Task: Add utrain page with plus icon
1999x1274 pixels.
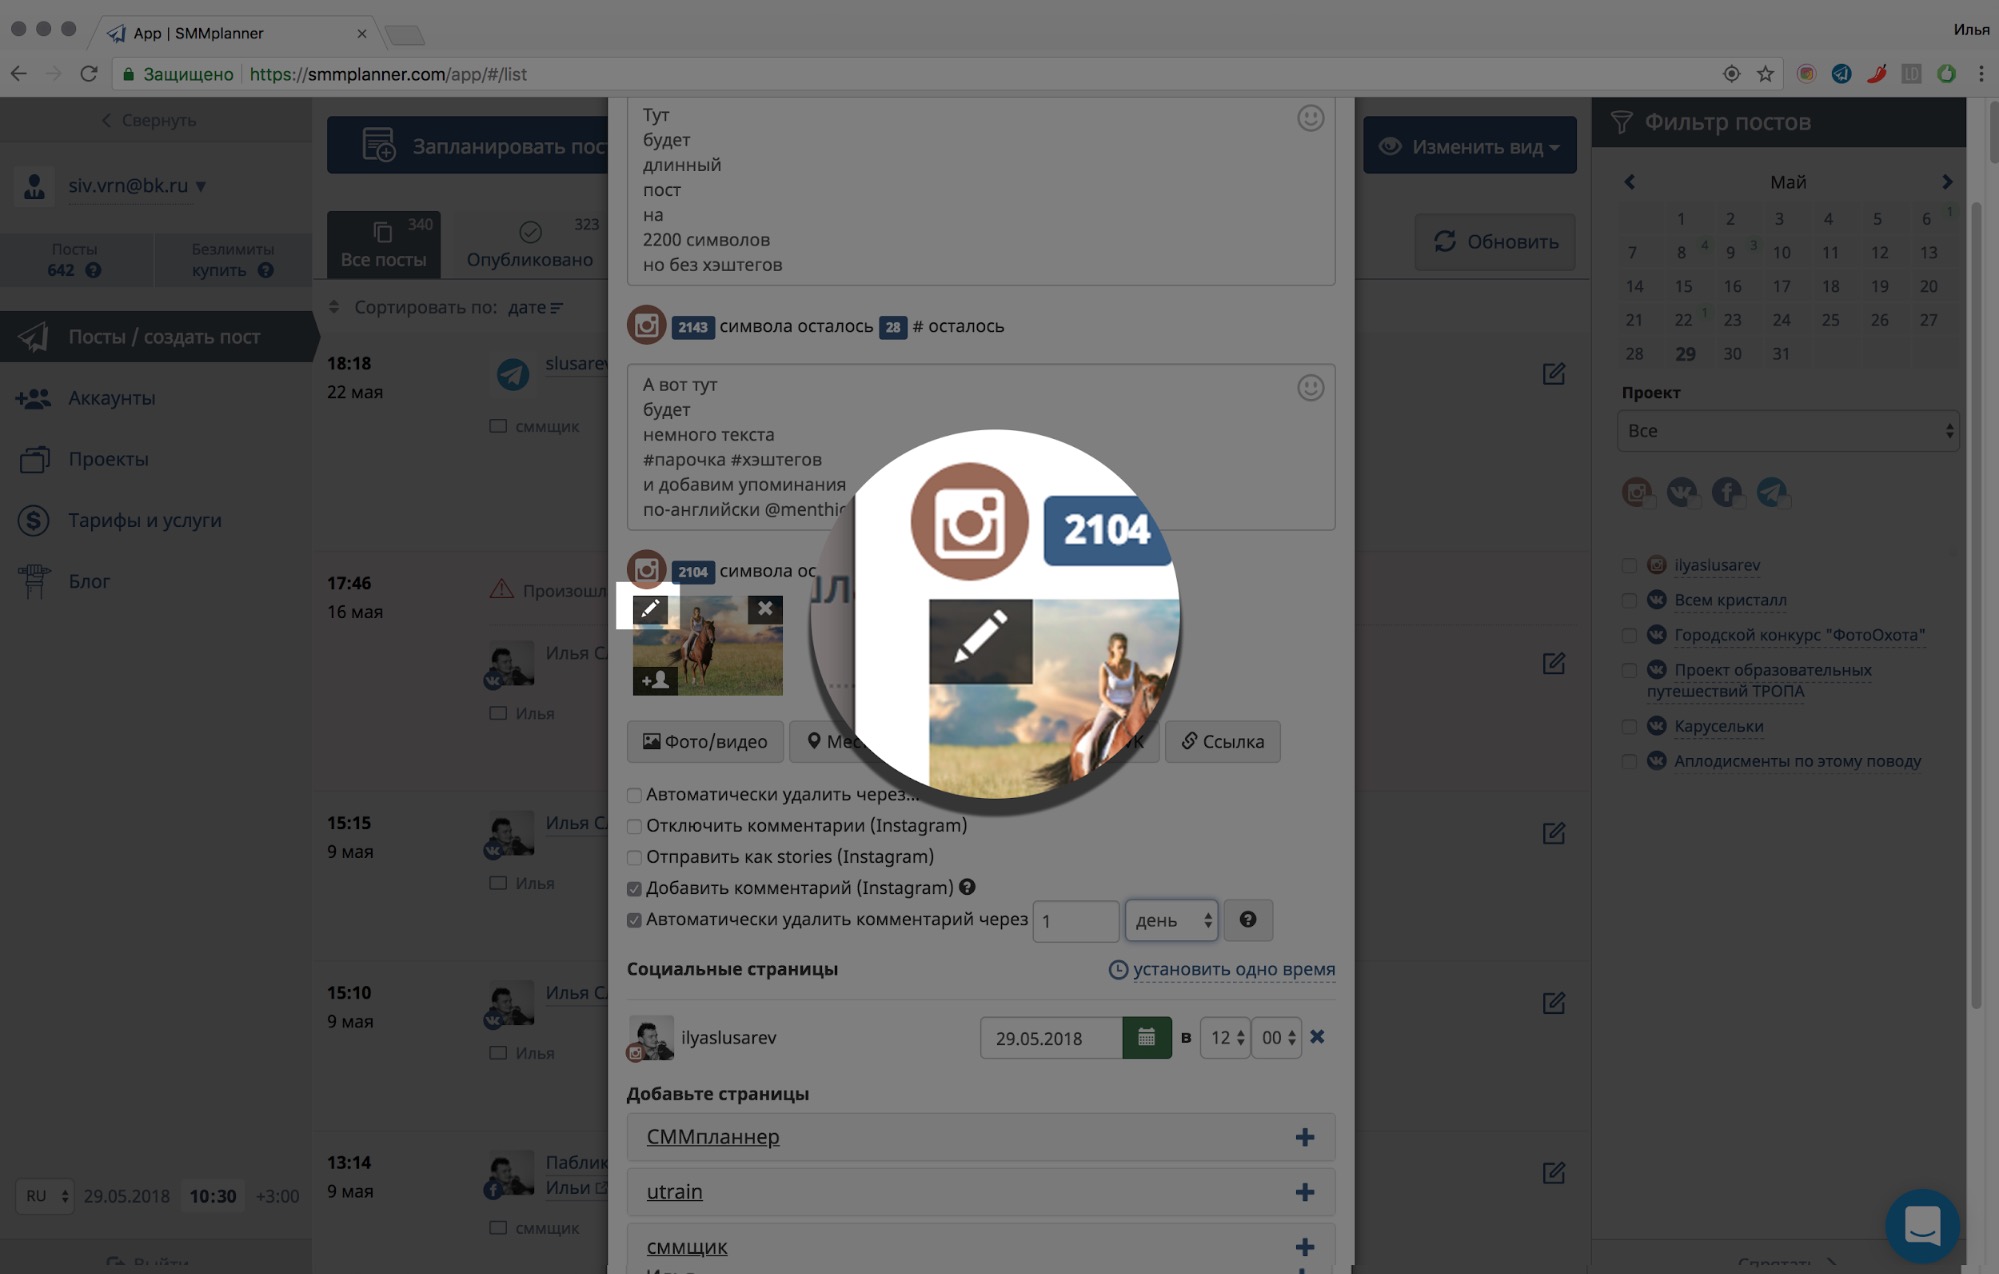Action: coord(1304,1192)
